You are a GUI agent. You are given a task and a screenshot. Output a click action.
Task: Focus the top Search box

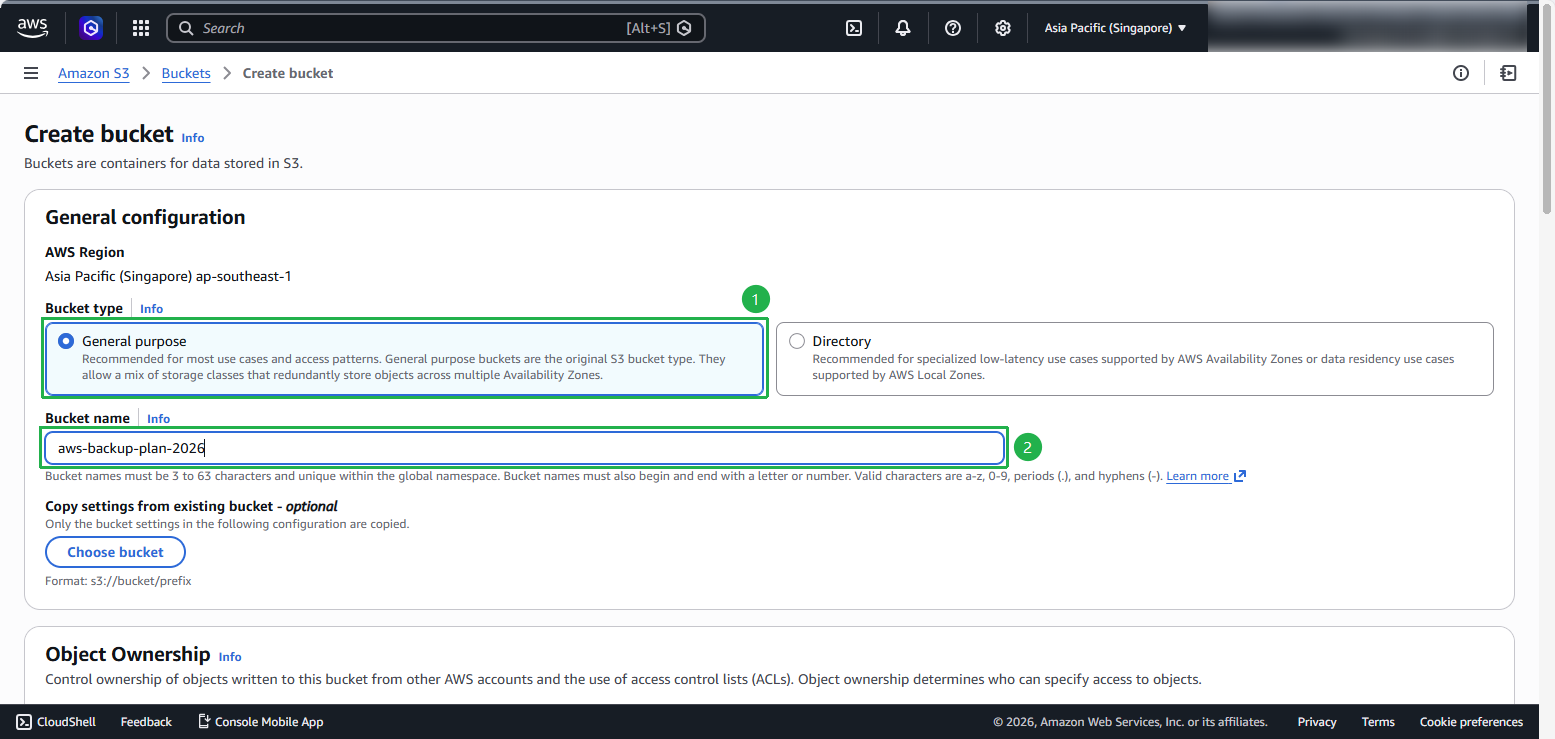[436, 28]
